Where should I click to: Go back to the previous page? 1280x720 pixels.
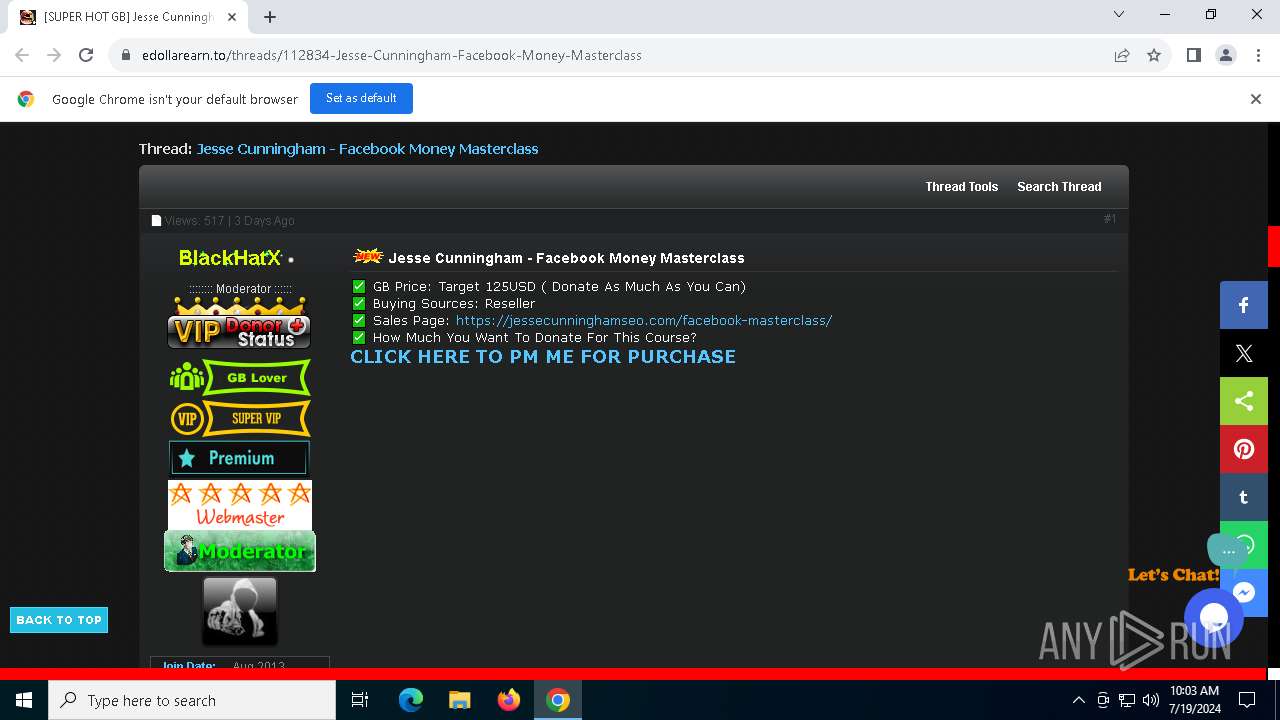click(22, 55)
